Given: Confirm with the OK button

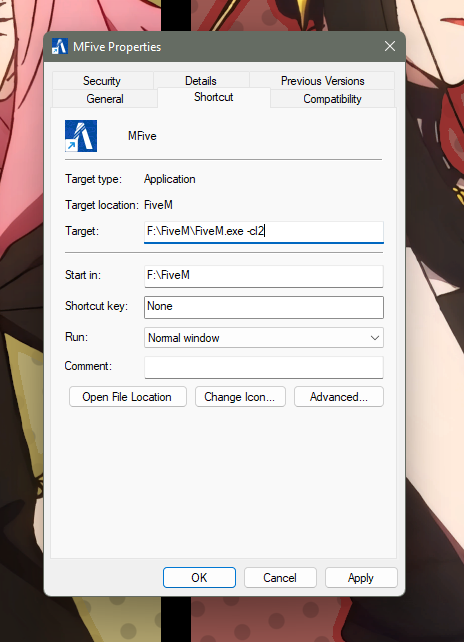Looking at the screenshot, I should 199,577.
